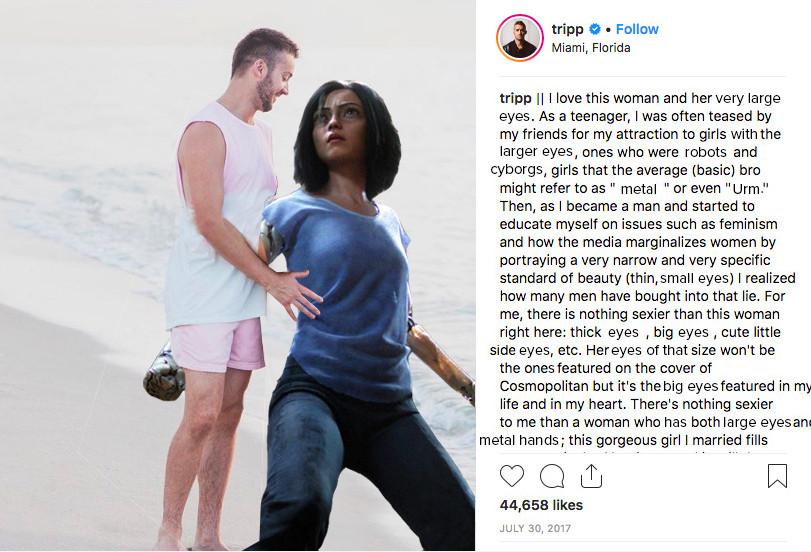The height and width of the screenshot is (552, 811).
Task: Open the post permalink dated July 30, 2017
Action: (535, 528)
